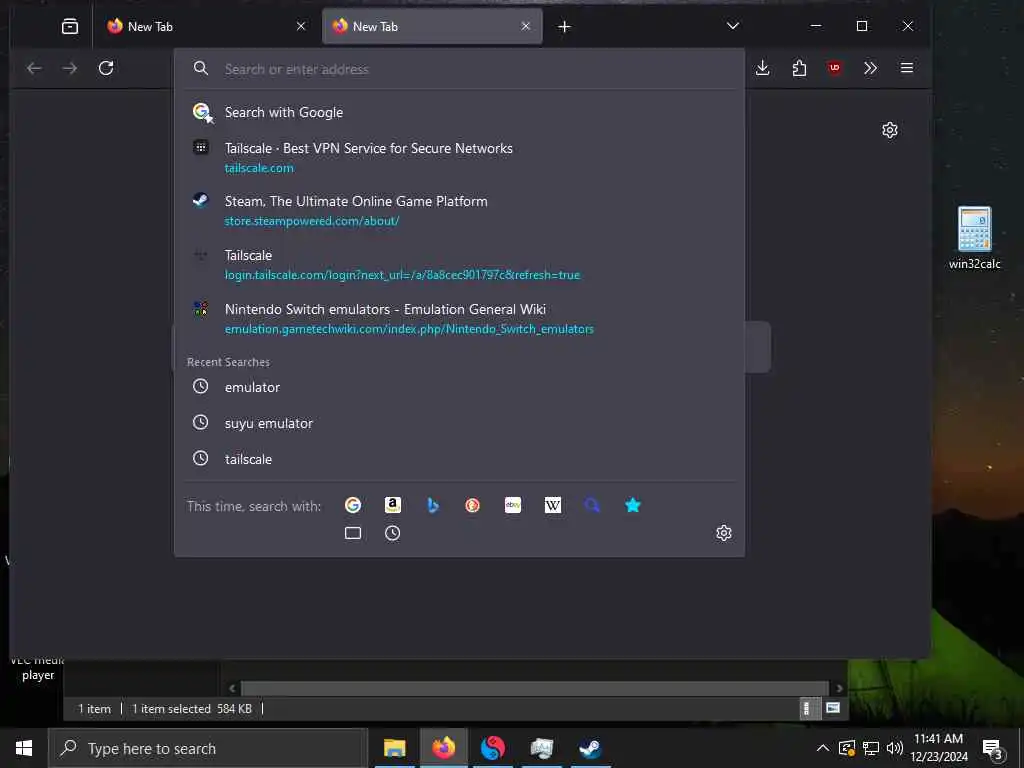Select recent search 'emulator'

pyautogui.click(x=459, y=387)
